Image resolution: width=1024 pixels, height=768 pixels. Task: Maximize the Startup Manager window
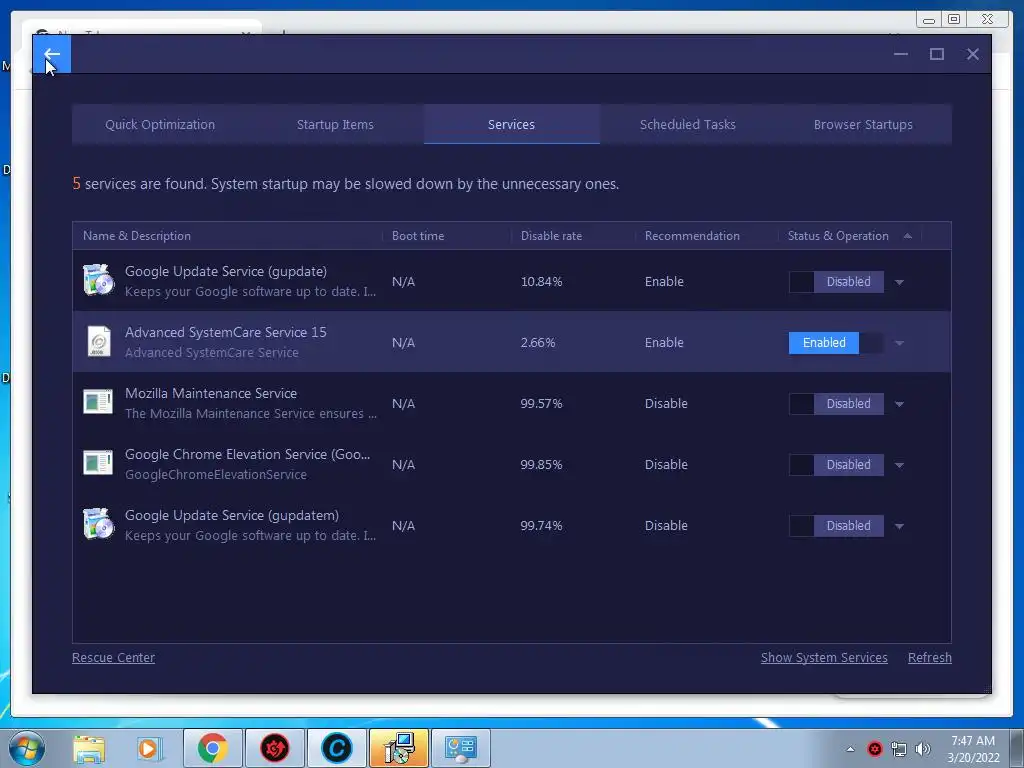936,54
